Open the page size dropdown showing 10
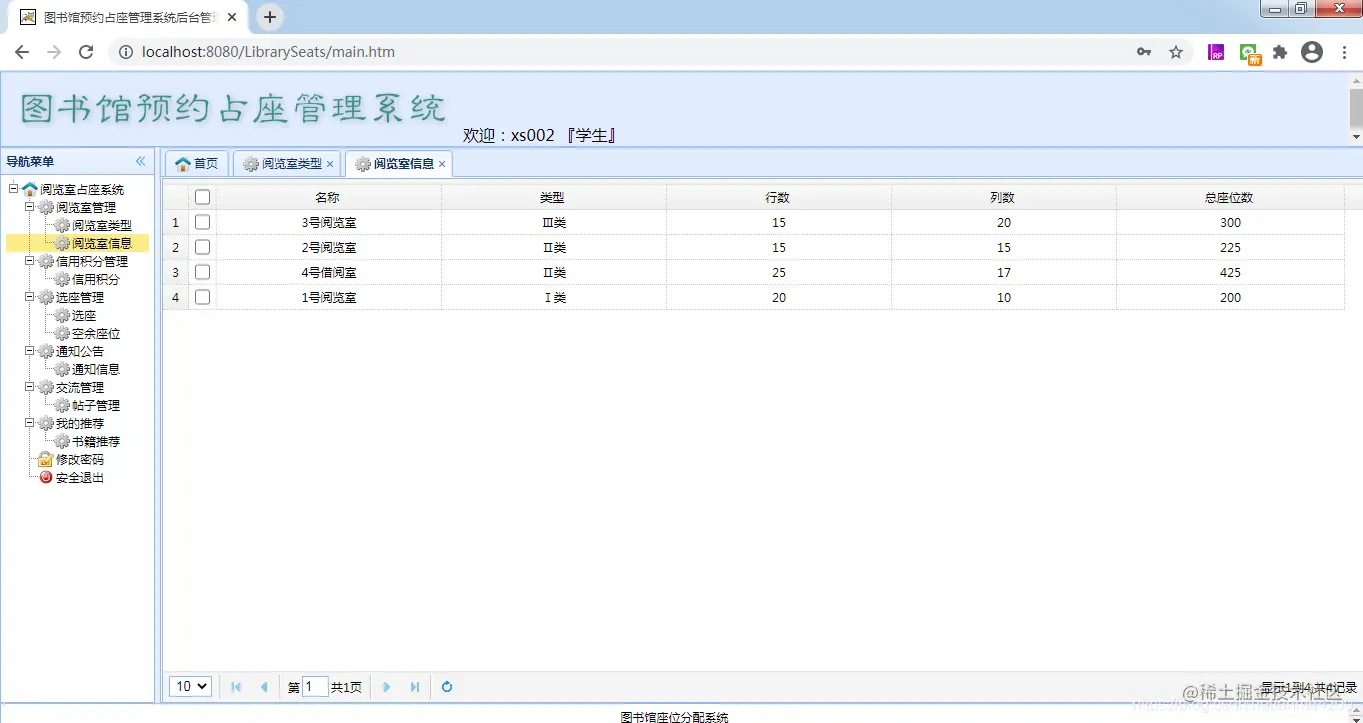Image resolution: width=1363 pixels, height=723 pixels. pos(191,686)
